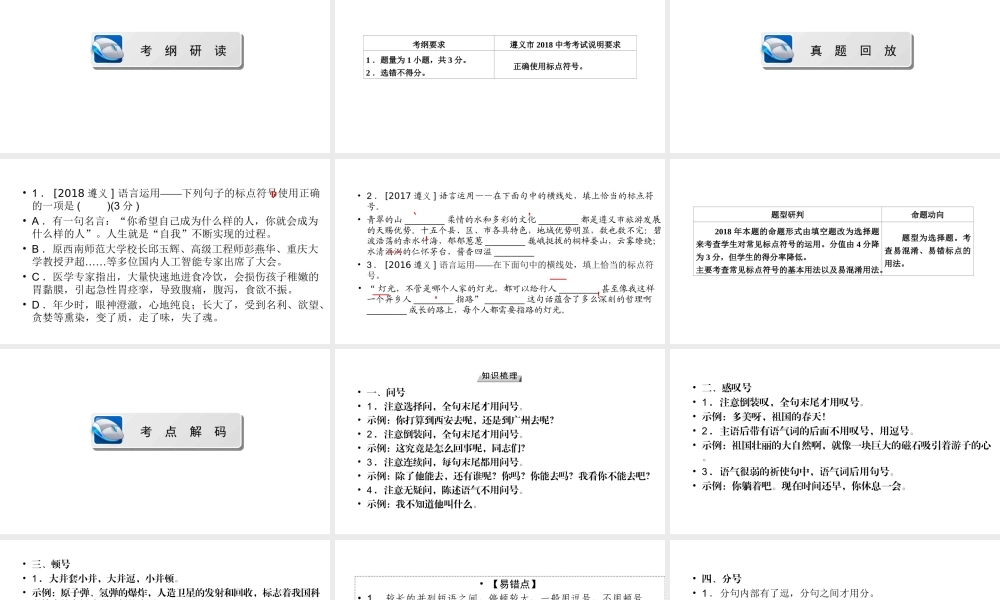Click the cell 正确使用标点符号
1000x600 pixels.
click(x=548, y=66)
